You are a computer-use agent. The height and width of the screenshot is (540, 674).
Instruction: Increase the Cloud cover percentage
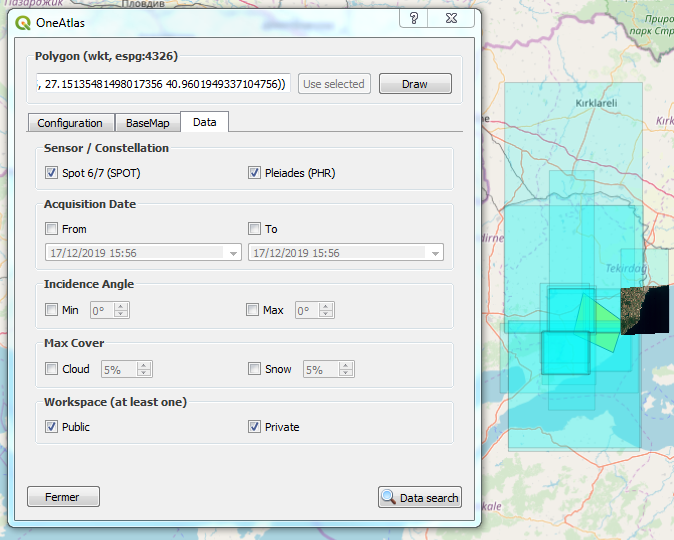click(x=144, y=365)
